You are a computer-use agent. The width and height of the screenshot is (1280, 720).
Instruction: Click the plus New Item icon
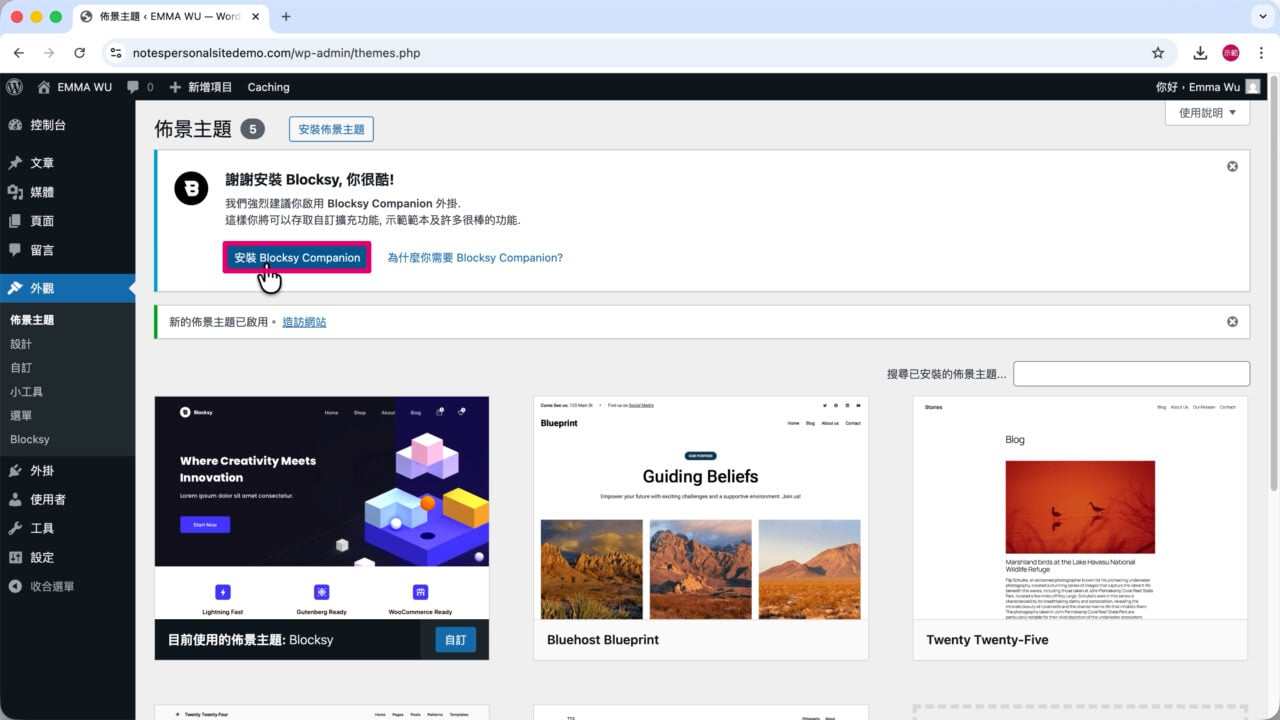[x=175, y=87]
